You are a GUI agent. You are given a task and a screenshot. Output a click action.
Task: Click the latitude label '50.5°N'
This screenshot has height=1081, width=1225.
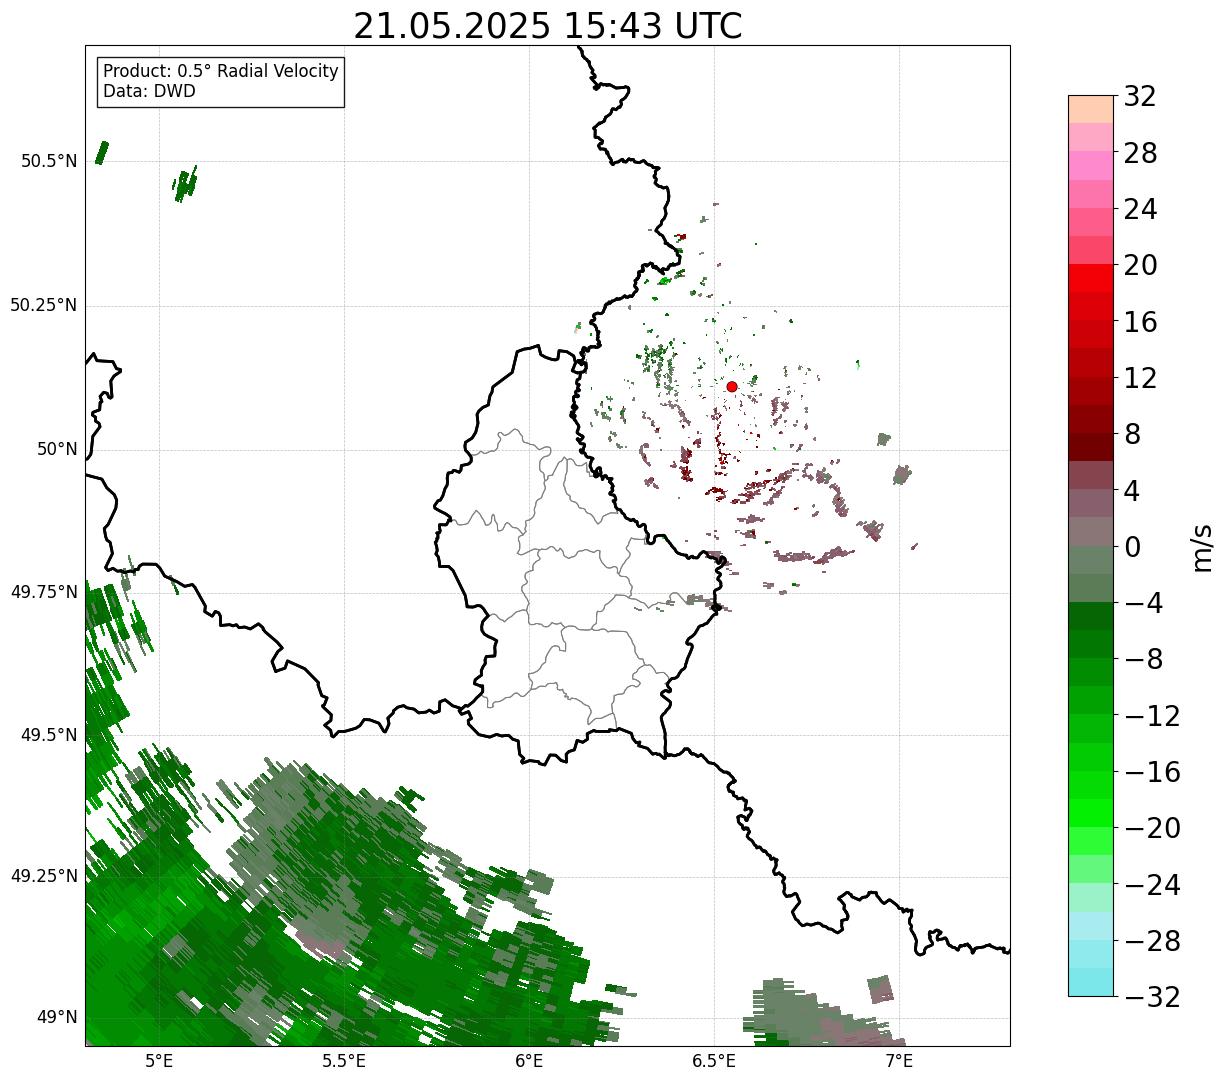(50, 161)
